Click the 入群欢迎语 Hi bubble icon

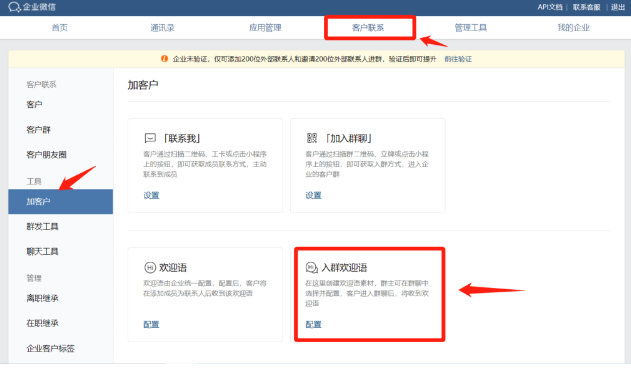pyautogui.click(x=312, y=267)
